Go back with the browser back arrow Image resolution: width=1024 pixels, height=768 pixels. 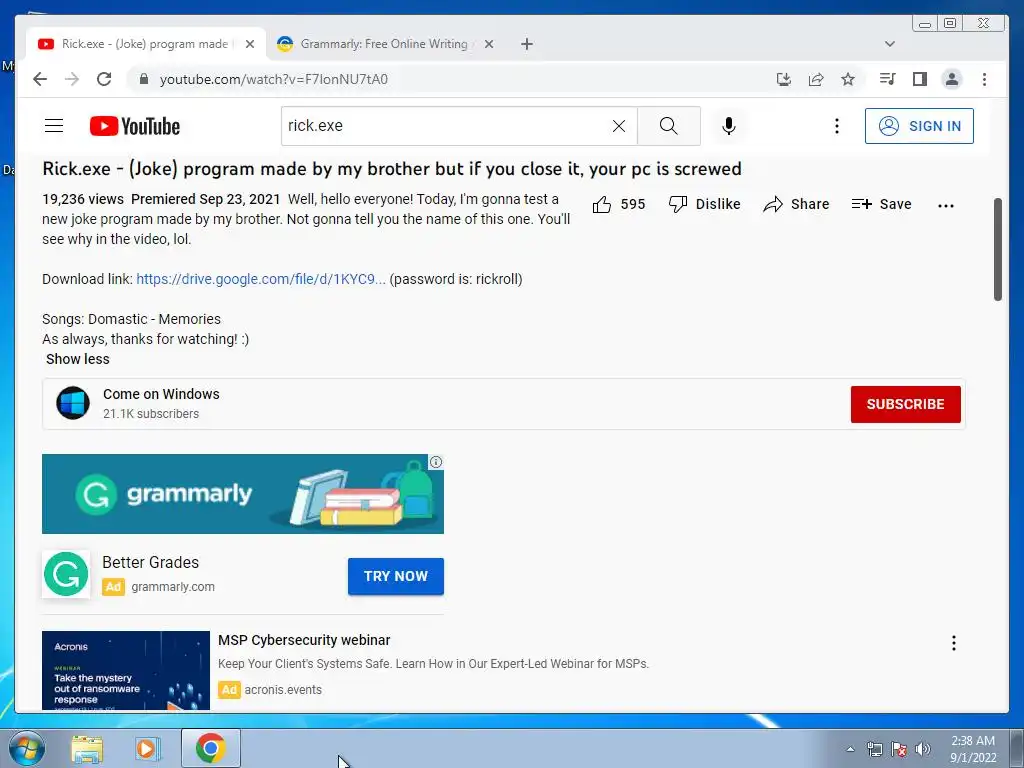tap(40, 80)
